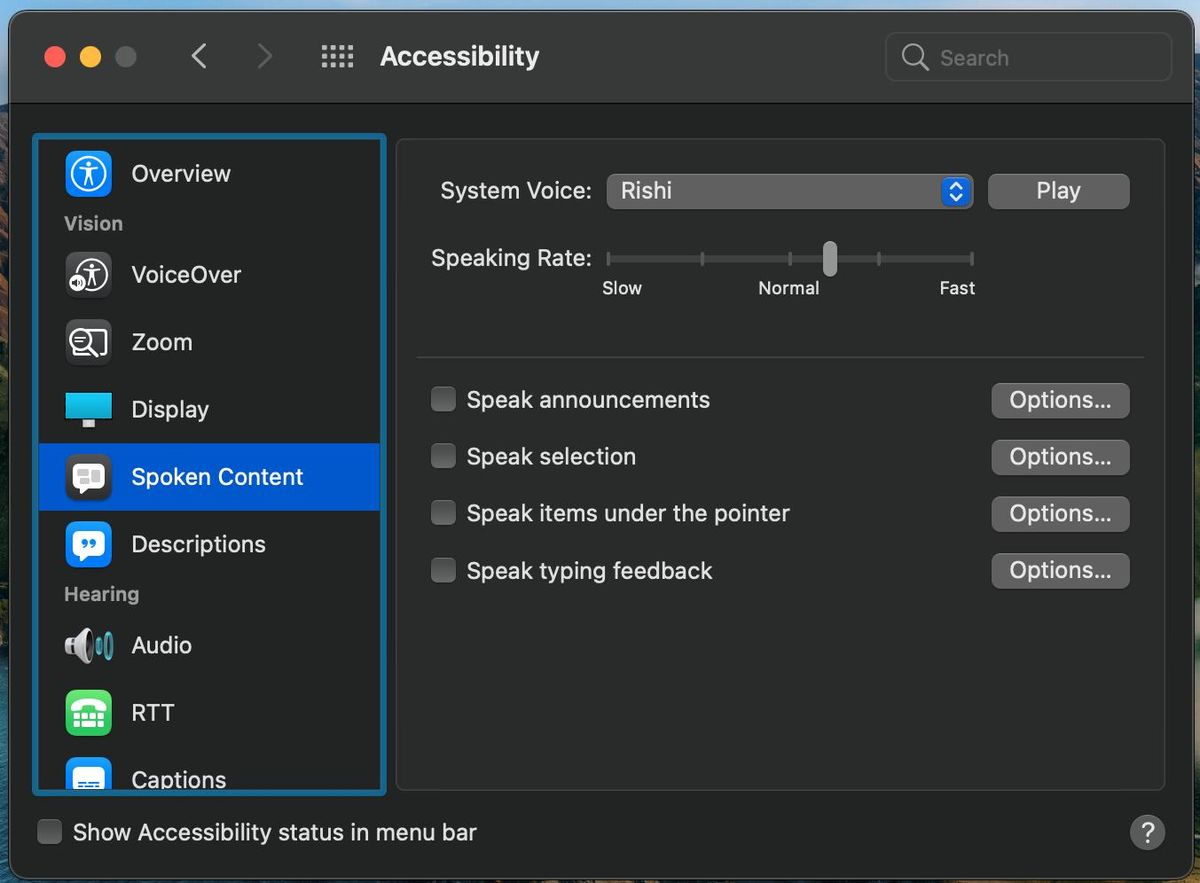This screenshot has height=883, width=1200.
Task: Open Options for Speak typing feedback
Action: [1060, 570]
